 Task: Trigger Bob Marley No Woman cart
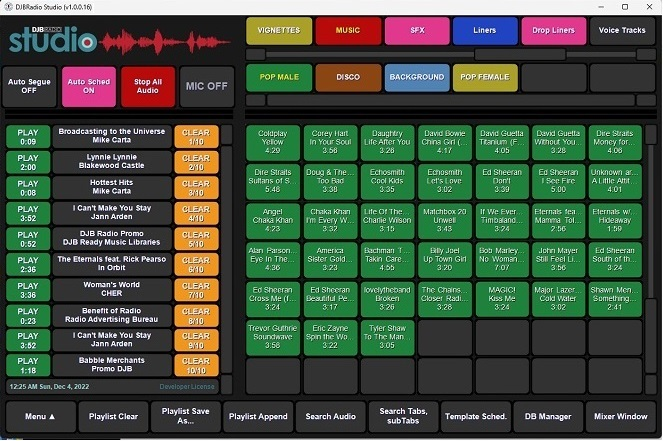coord(502,260)
